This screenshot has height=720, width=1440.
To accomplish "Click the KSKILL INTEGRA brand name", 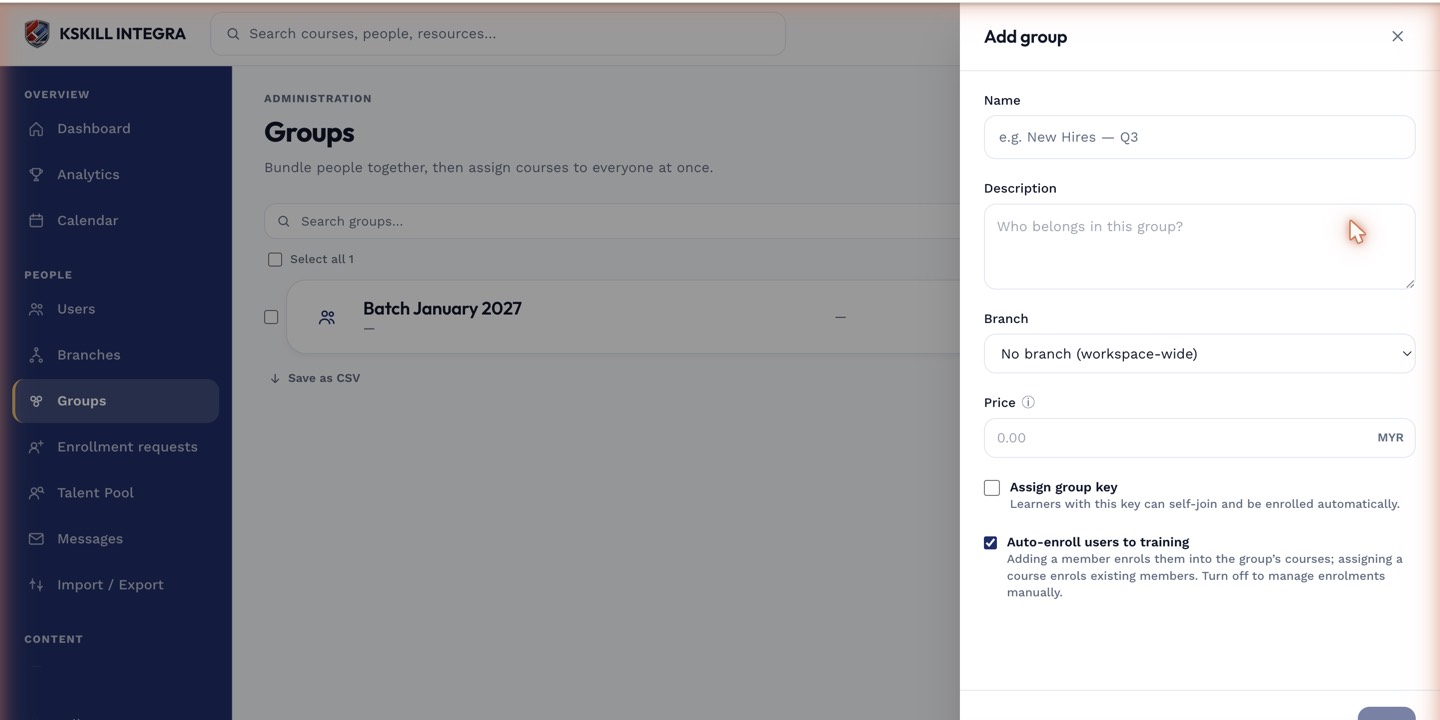I will (x=122, y=34).
